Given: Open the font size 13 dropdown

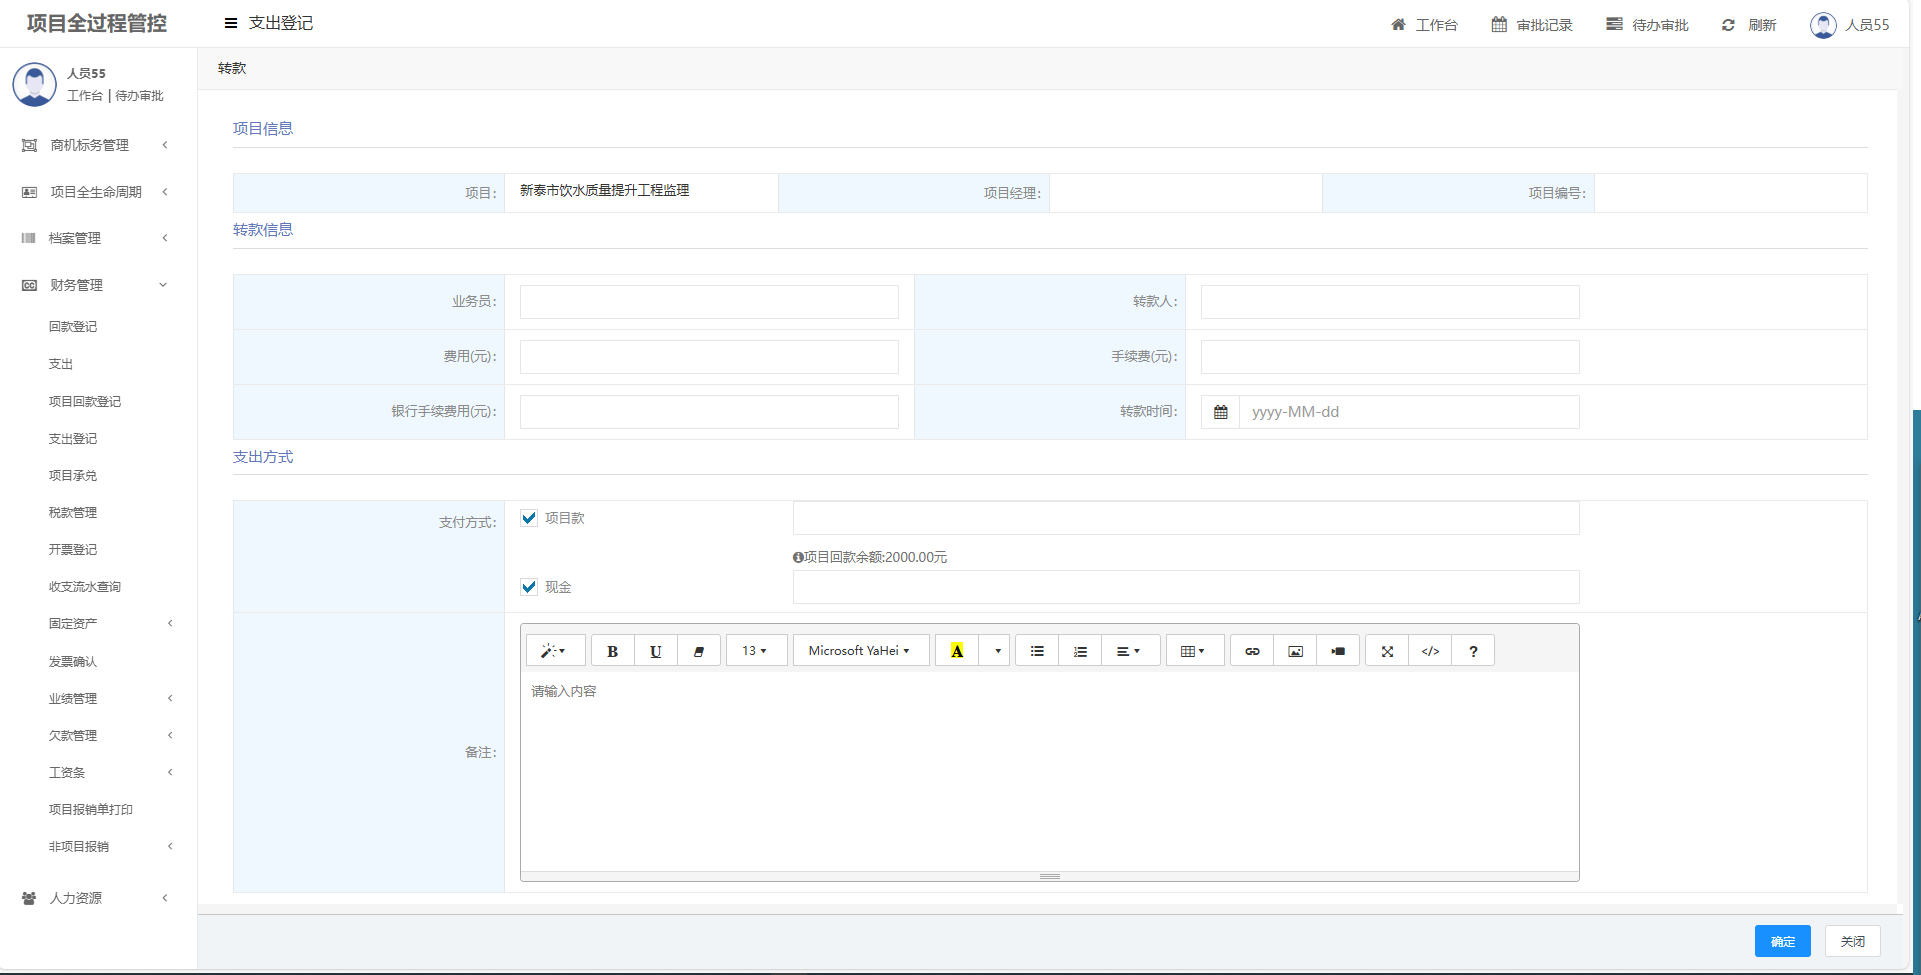Looking at the screenshot, I should [x=755, y=651].
